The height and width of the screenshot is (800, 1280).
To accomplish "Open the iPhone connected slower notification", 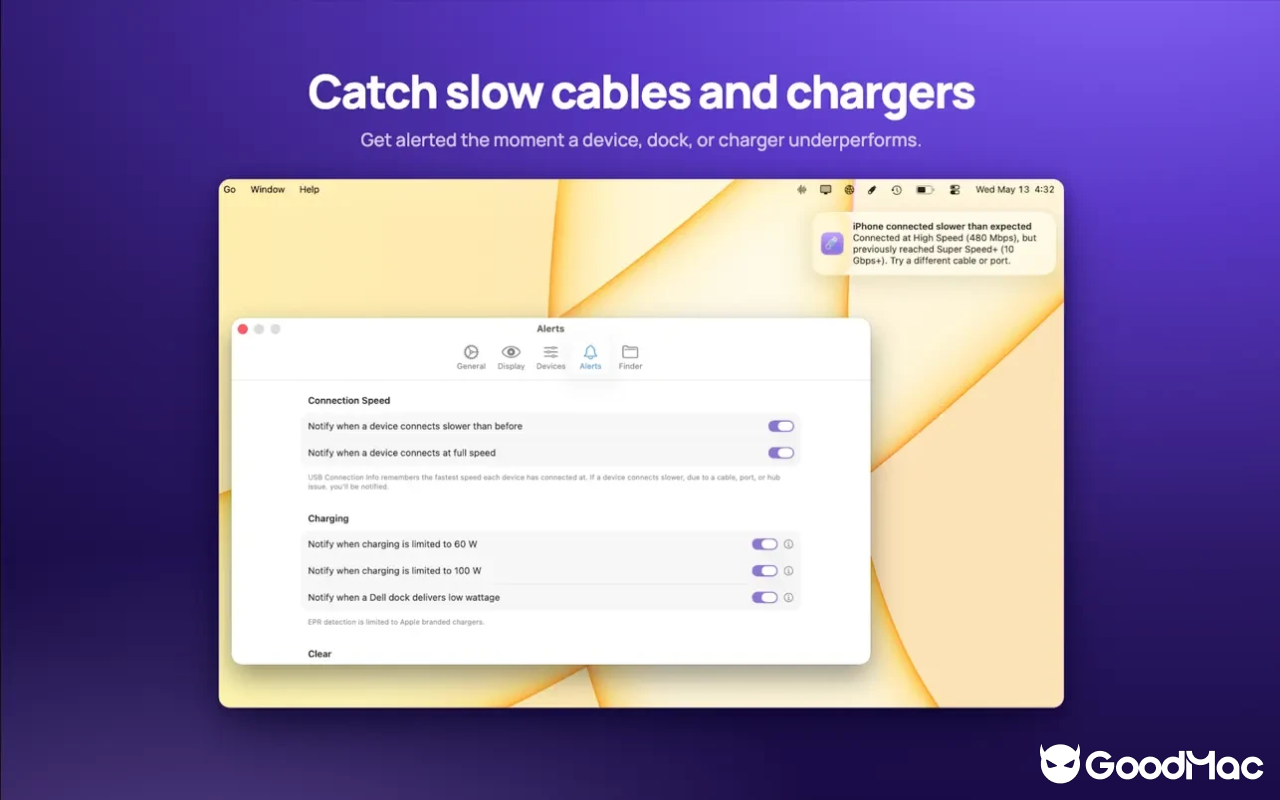I will click(x=934, y=243).
